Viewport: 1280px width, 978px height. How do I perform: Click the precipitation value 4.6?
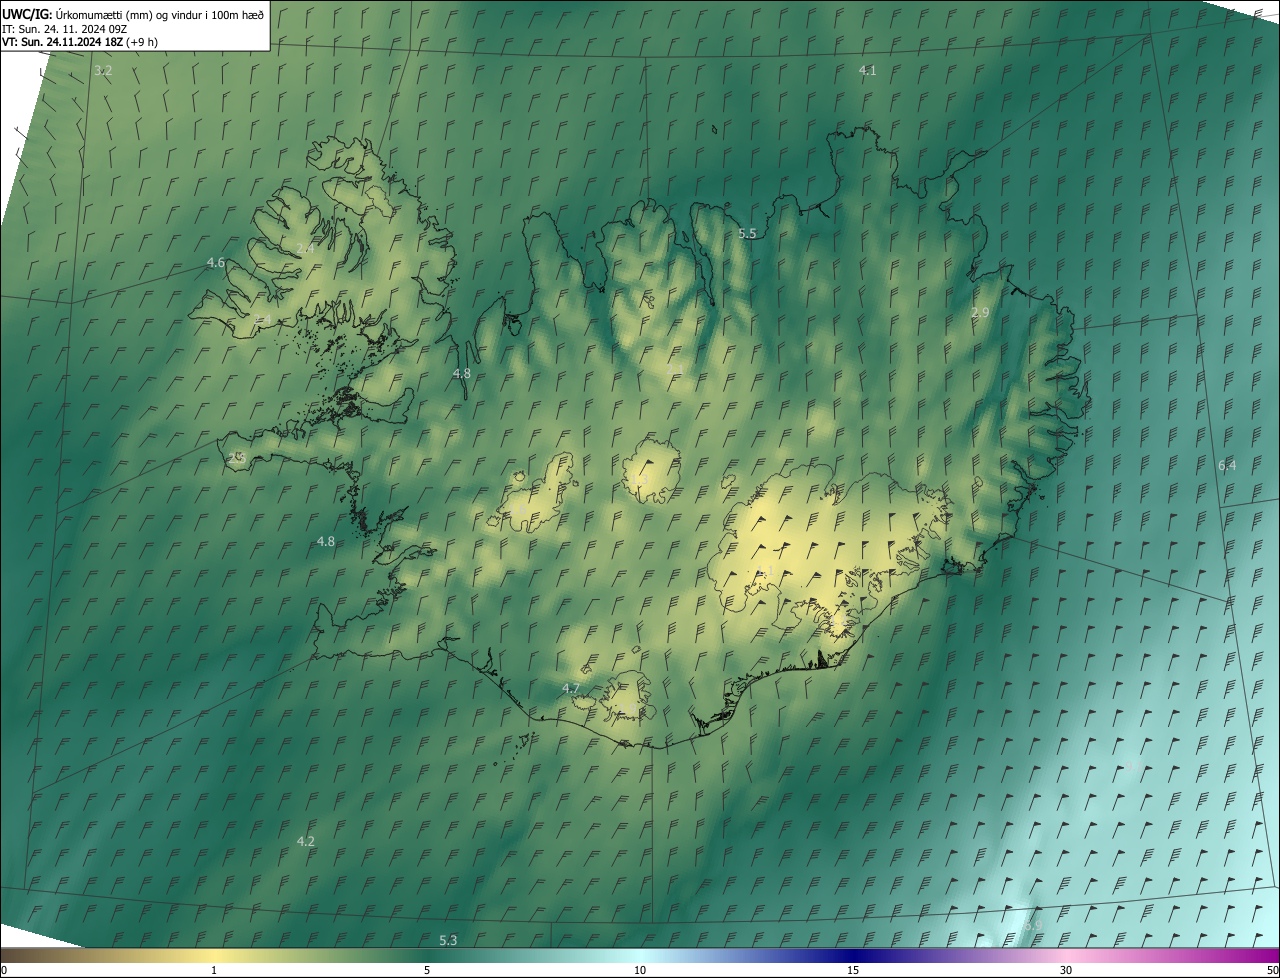215,263
